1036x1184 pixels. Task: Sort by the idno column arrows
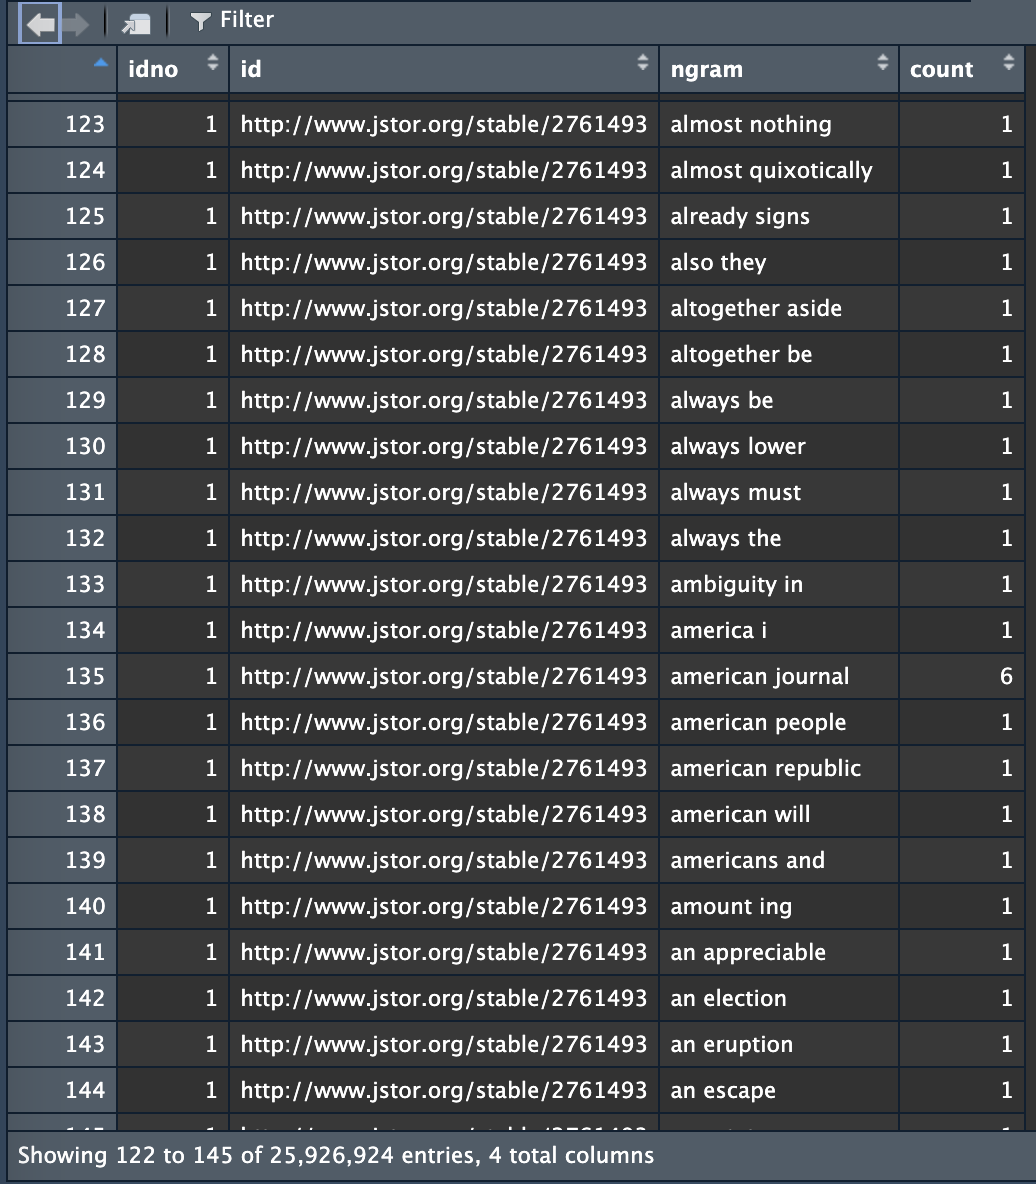click(x=212, y=64)
